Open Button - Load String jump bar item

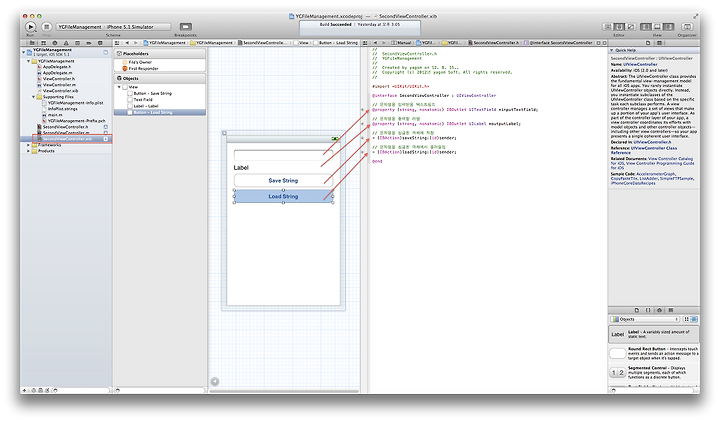click(338, 43)
